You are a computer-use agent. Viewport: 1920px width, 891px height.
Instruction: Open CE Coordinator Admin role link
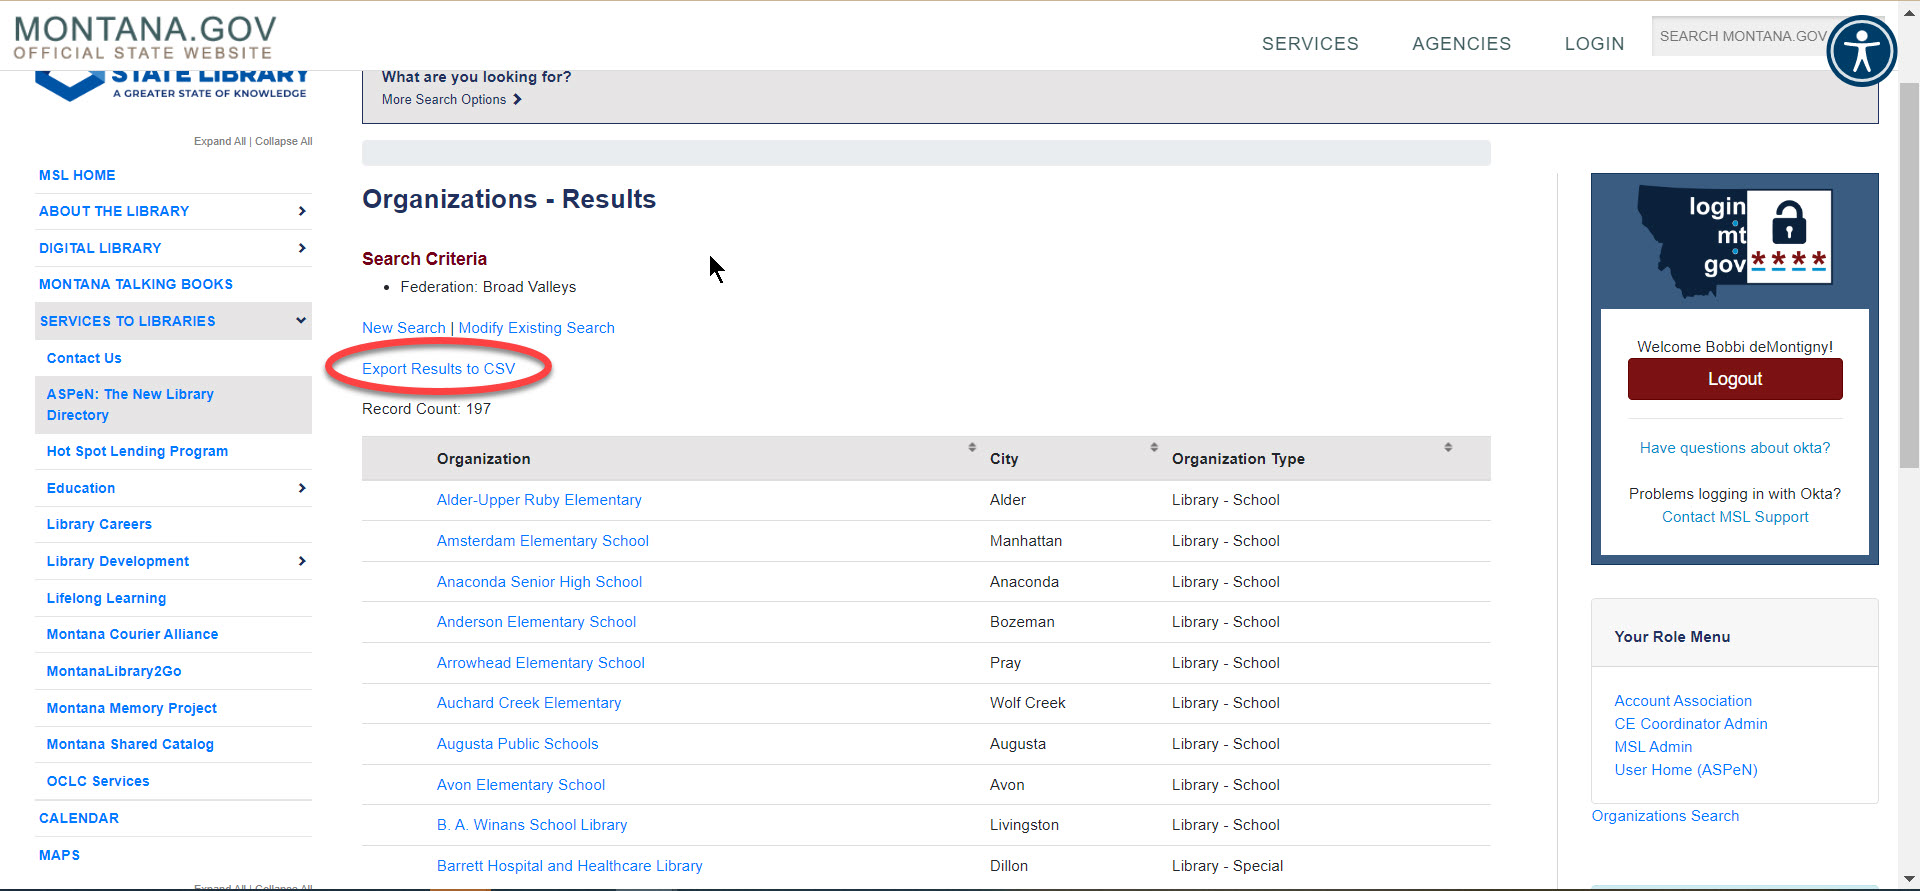coord(1691,724)
